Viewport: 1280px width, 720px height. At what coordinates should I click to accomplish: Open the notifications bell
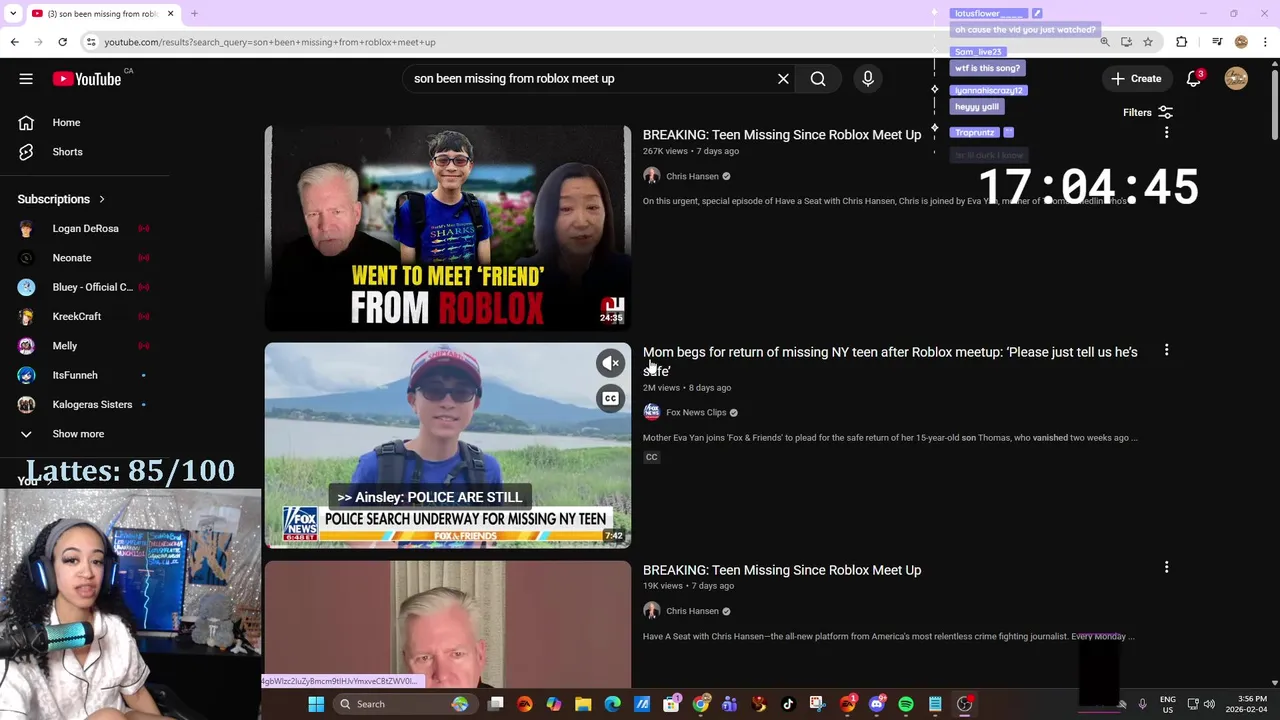(x=1193, y=78)
